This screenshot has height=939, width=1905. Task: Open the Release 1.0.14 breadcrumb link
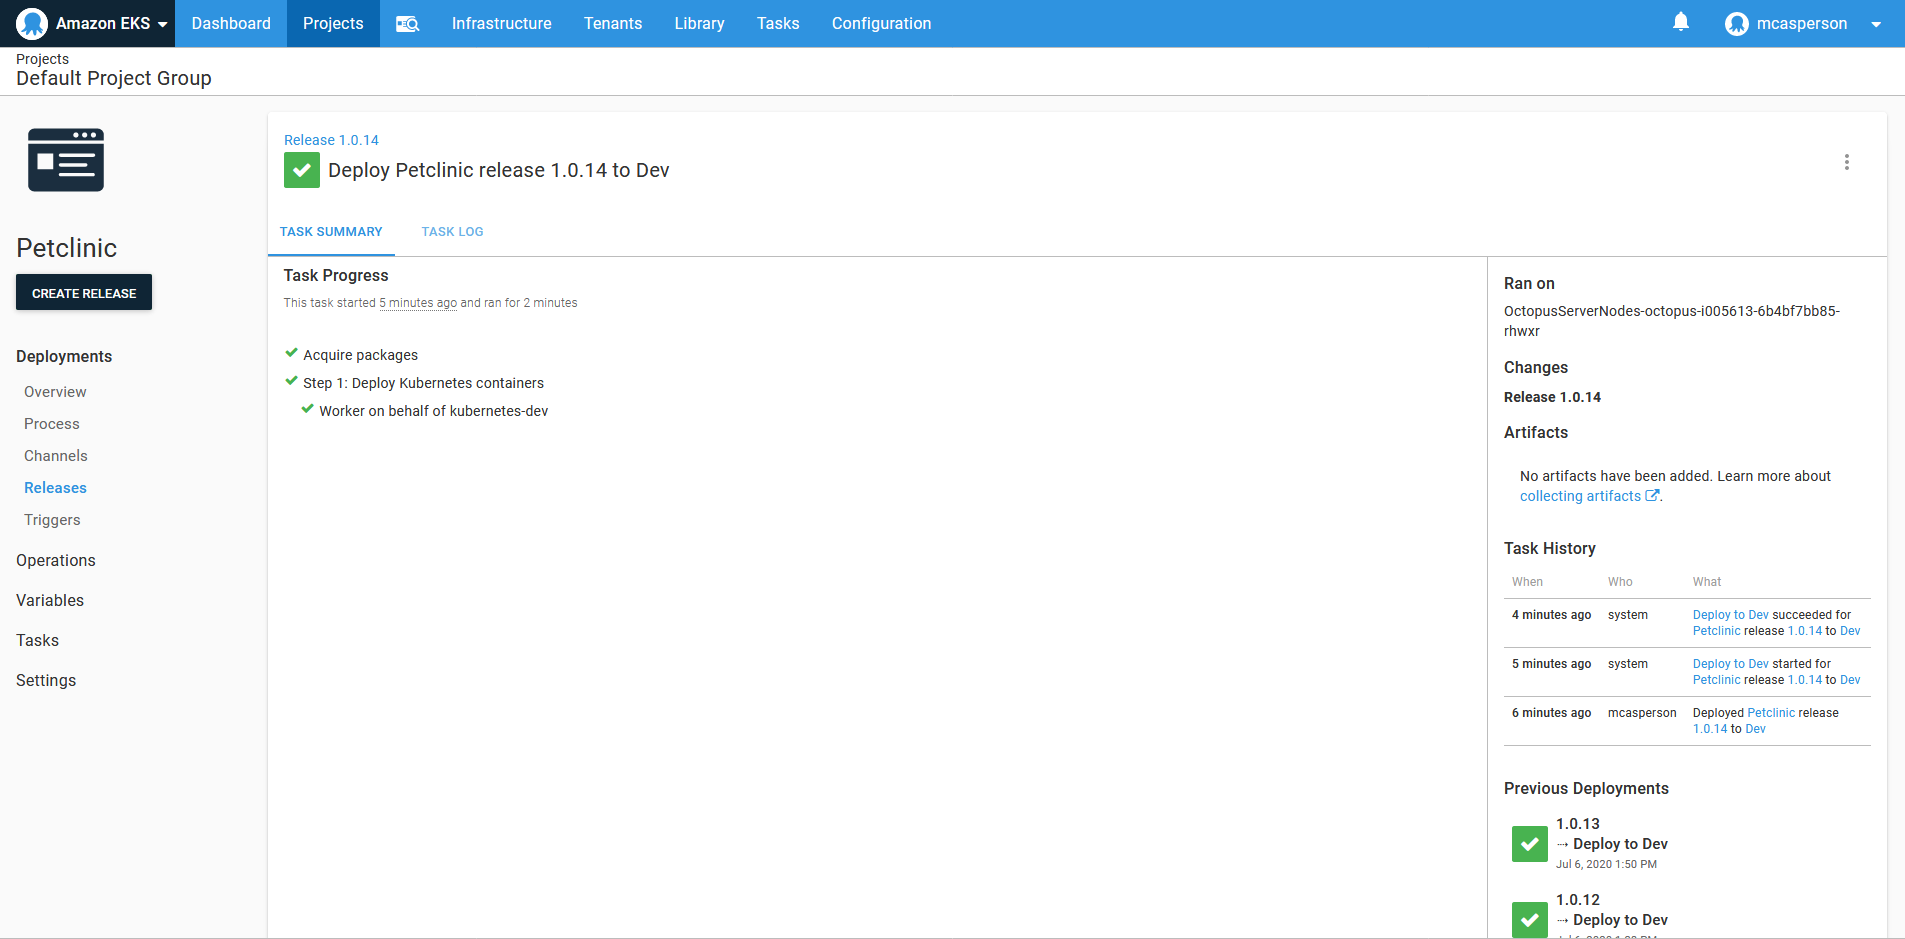coord(331,140)
